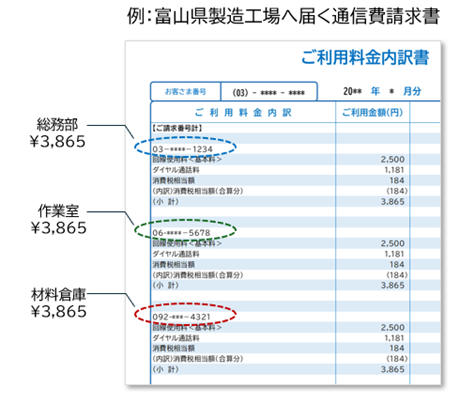Click ¥3,865 amount below 材料倉庫
Viewport: 475px width, 404px height.
[59, 312]
